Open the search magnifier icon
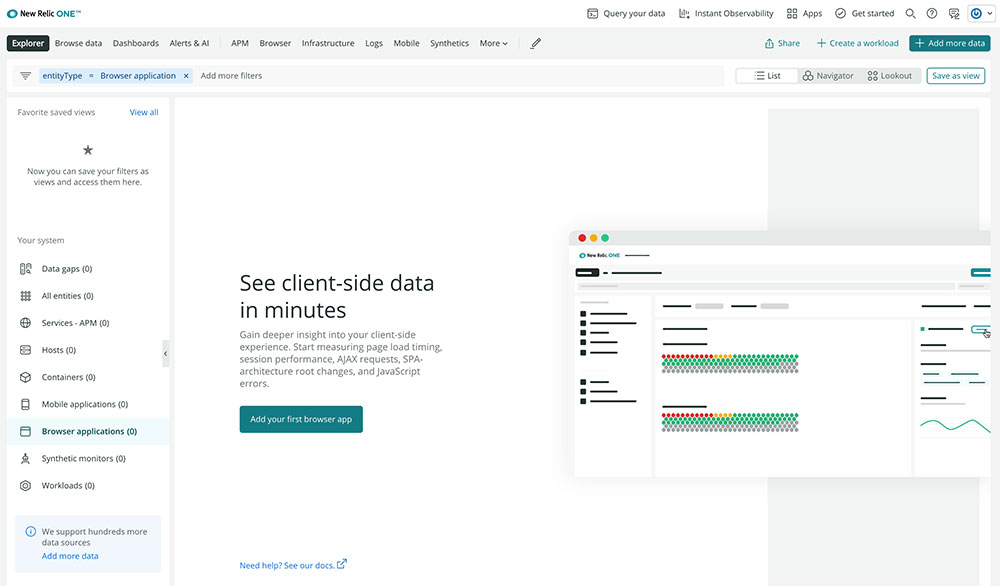1000x586 pixels. [x=910, y=13]
